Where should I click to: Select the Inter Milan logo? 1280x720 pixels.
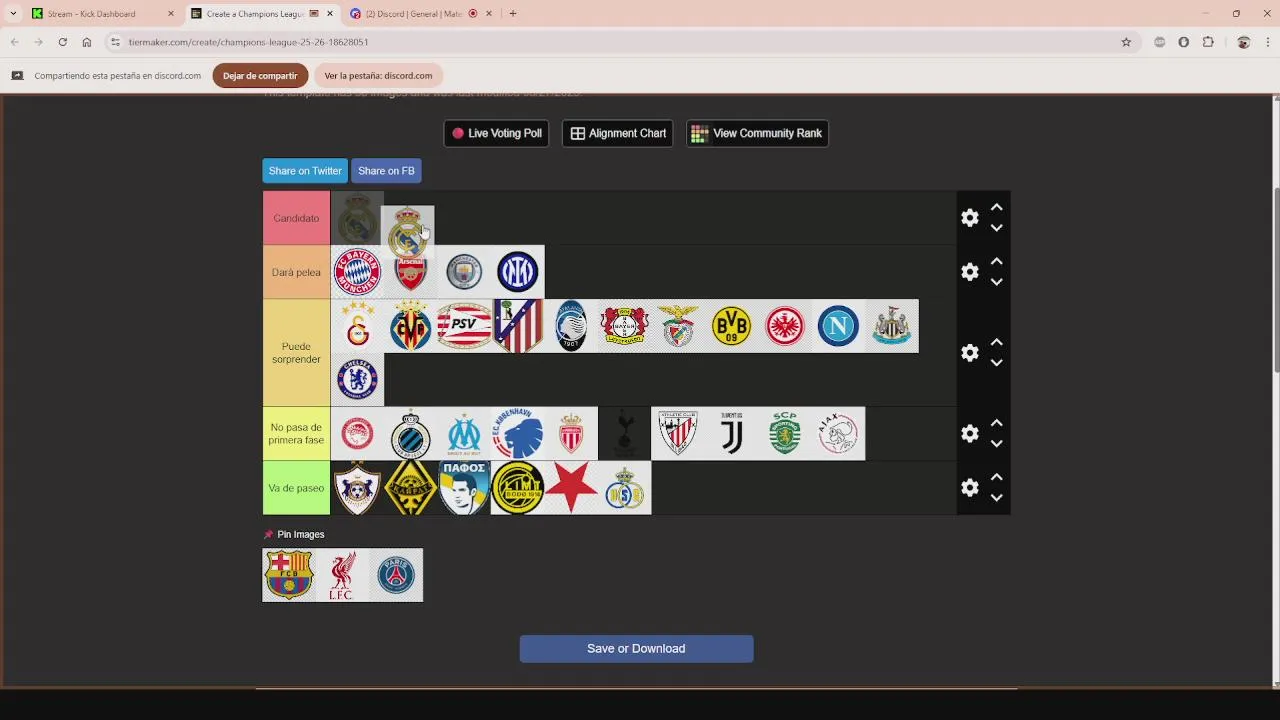point(518,272)
